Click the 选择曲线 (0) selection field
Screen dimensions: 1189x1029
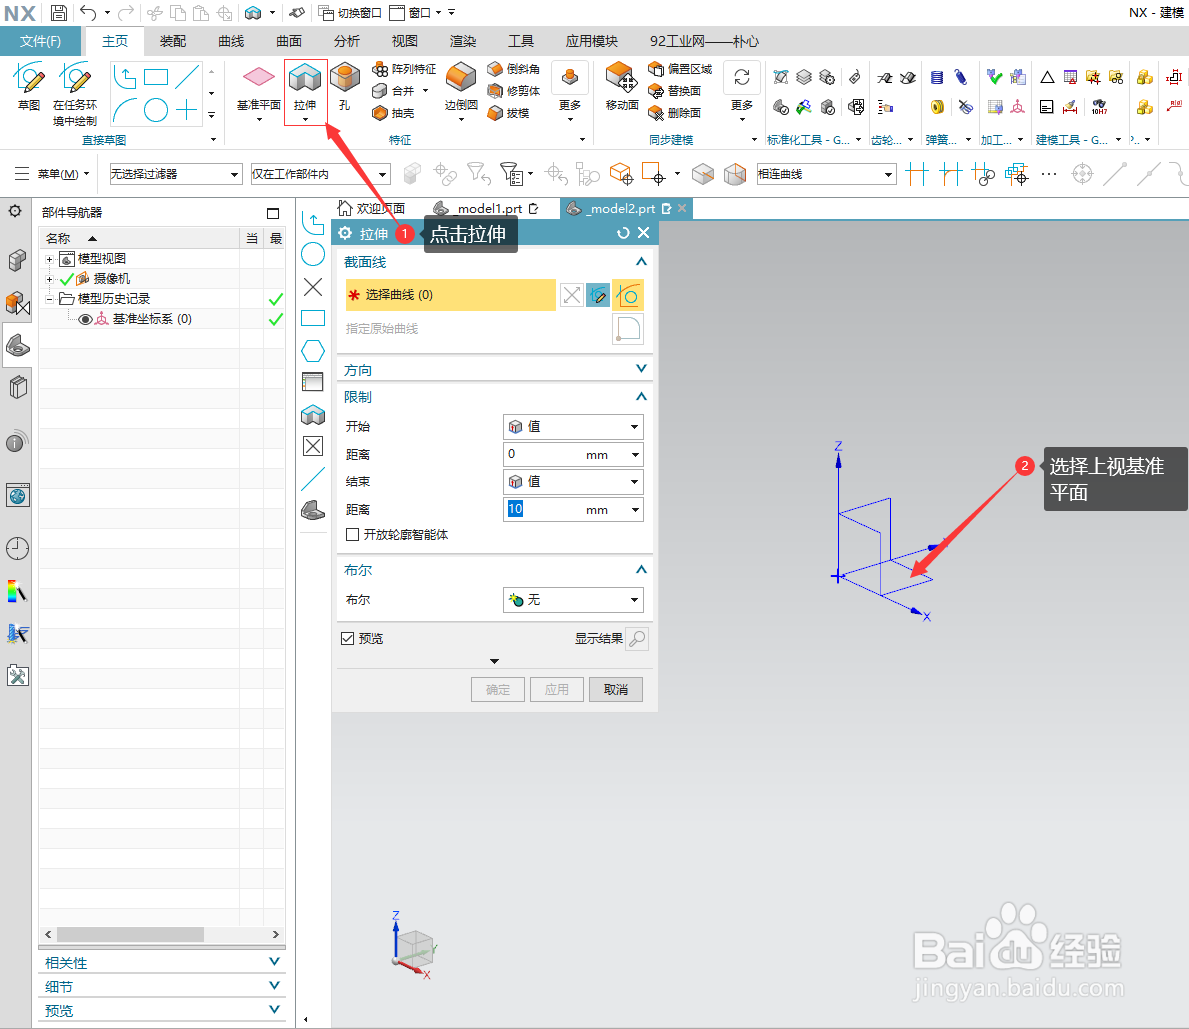(x=450, y=295)
